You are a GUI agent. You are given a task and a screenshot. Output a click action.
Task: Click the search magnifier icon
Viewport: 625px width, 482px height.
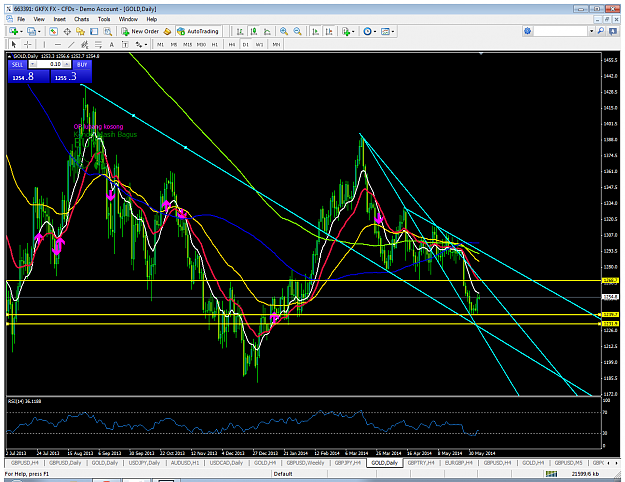tap(601, 31)
